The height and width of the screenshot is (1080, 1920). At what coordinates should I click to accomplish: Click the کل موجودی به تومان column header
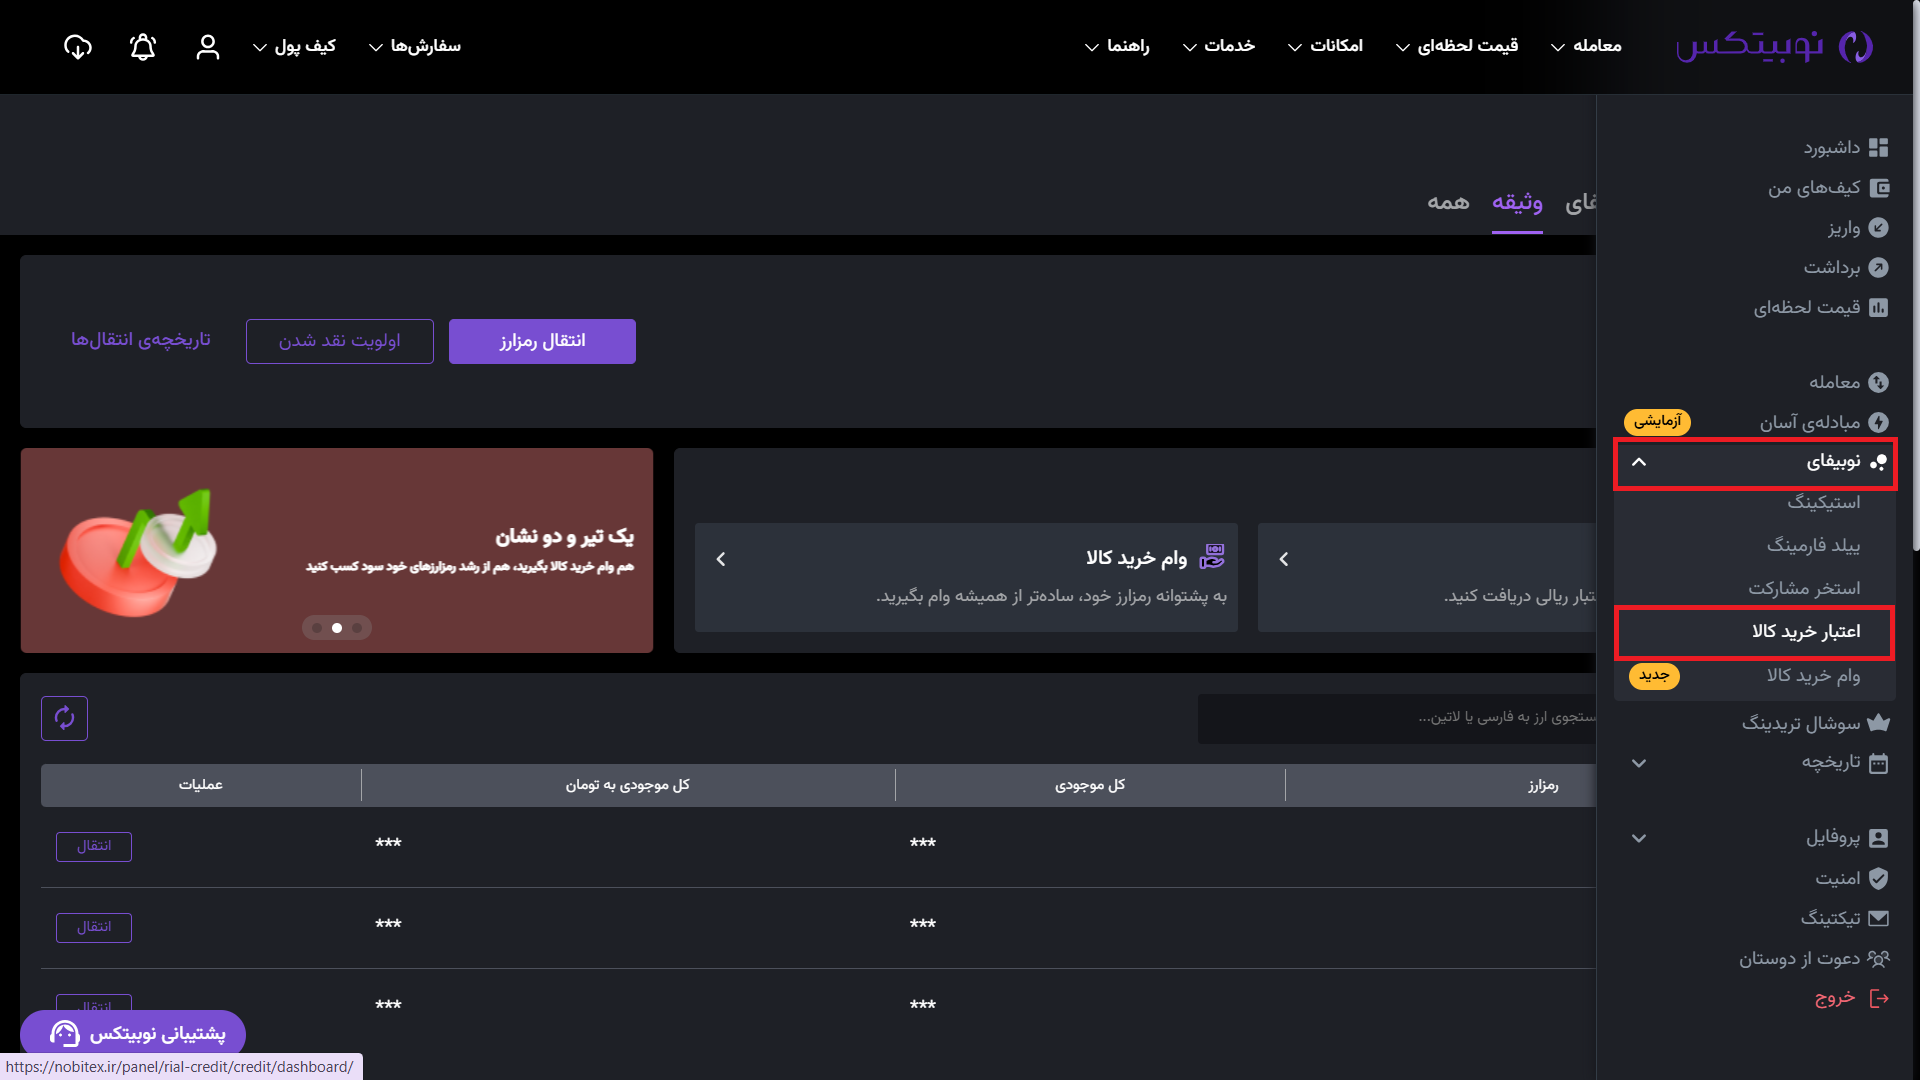point(628,785)
